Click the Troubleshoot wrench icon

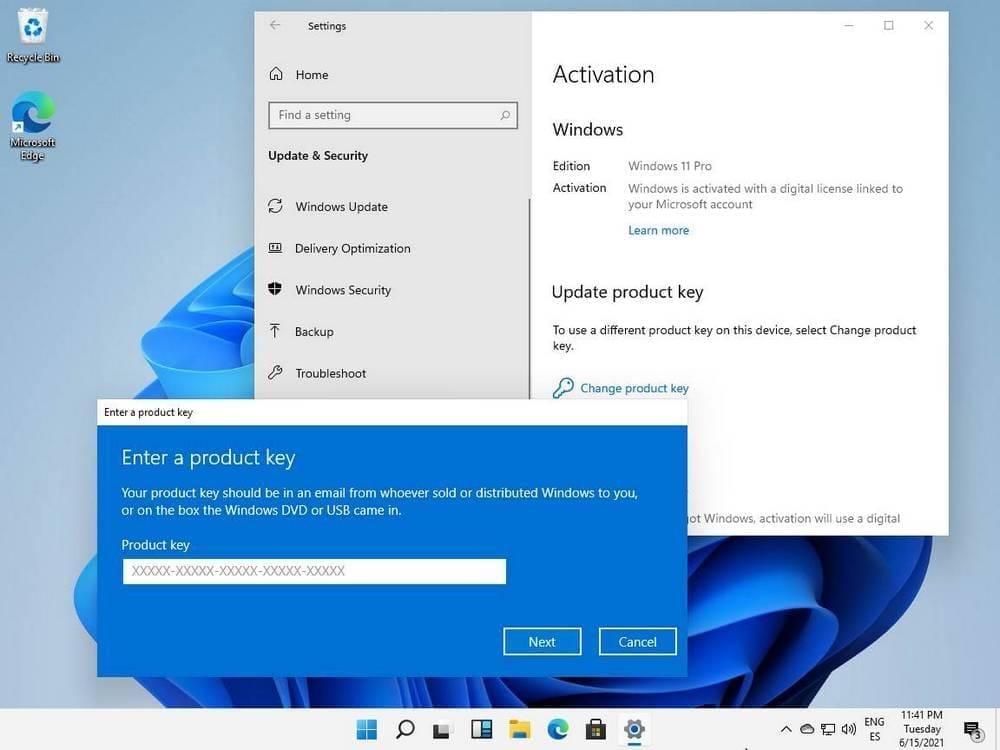click(x=275, y=372)
